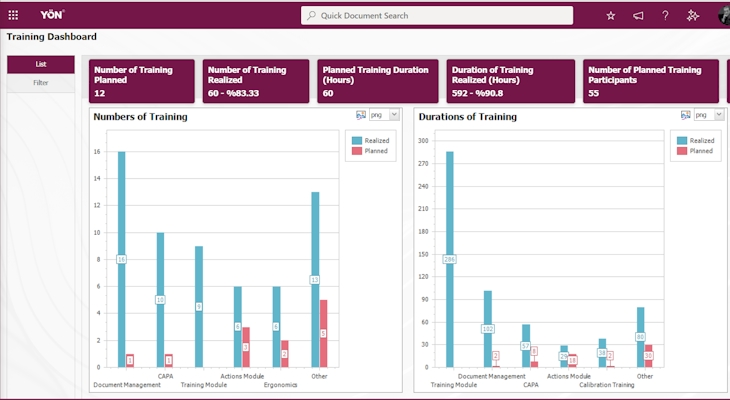Image resolution: width=730 pixels, height=400 pixels.
Task: Click Other duration bar labeled 80
Action: [641, 337]
